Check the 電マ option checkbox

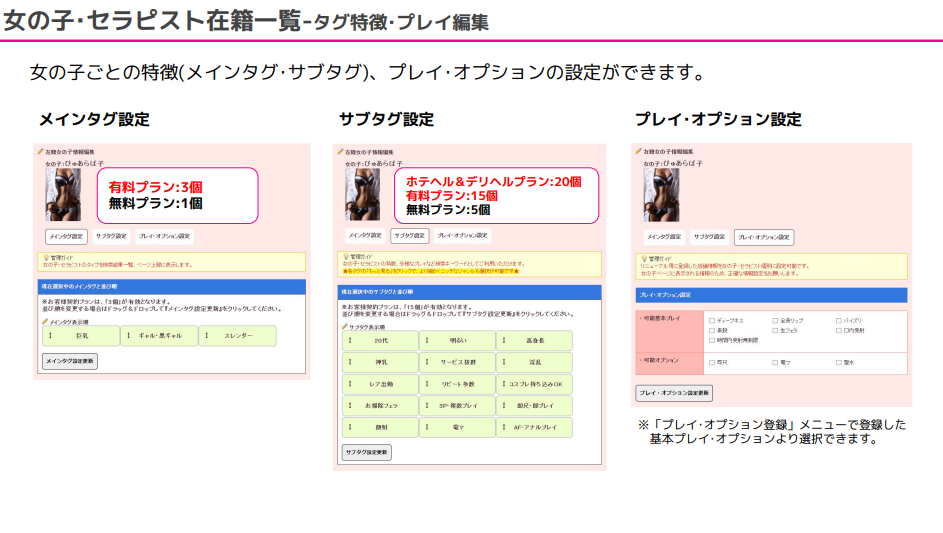point(775,362)
